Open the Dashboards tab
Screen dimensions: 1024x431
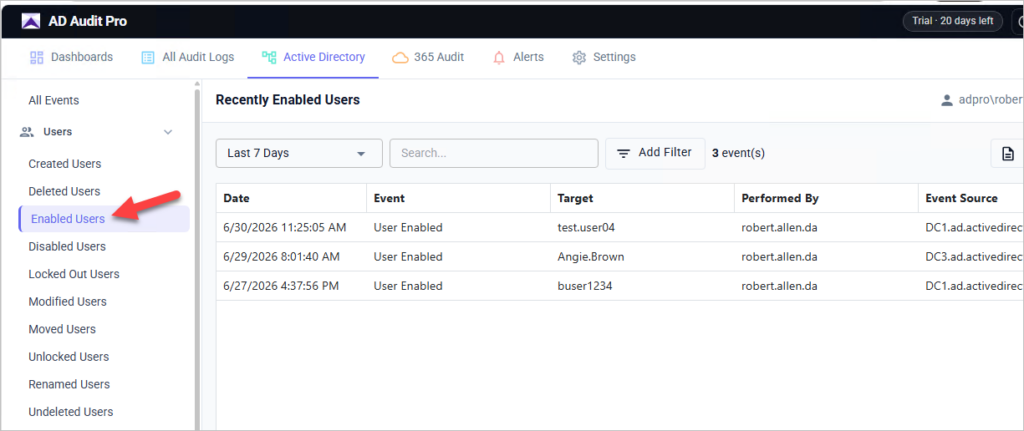click(71, 57)
